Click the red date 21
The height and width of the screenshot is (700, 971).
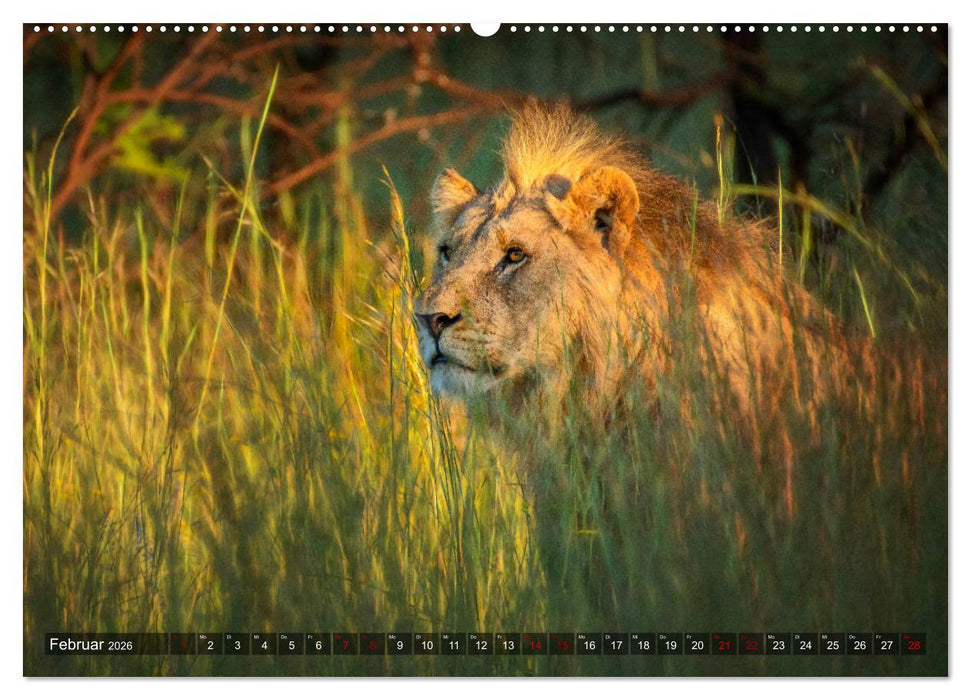click(x=727, y=643)
